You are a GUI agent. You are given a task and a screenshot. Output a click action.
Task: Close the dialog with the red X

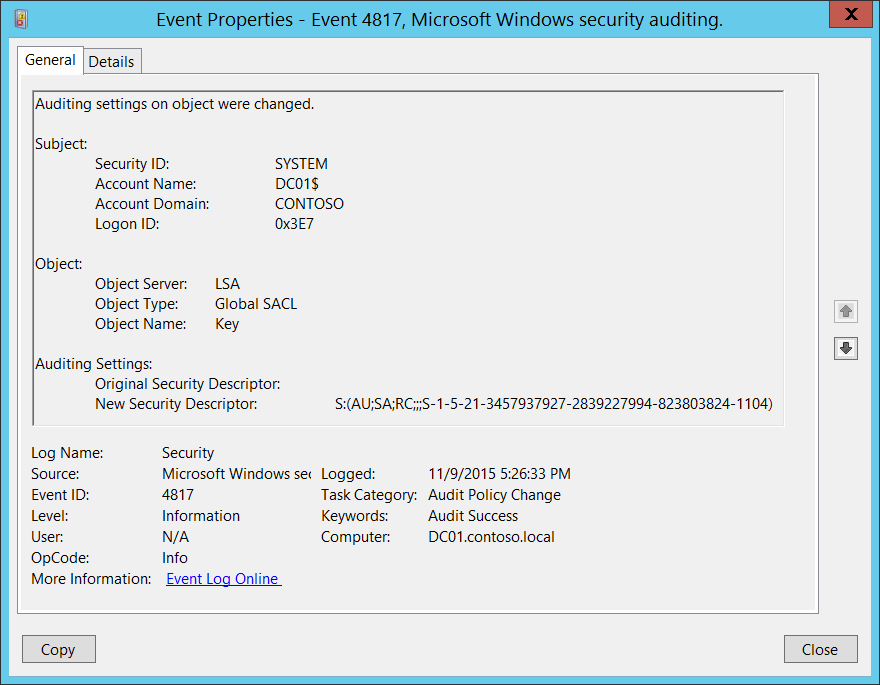coord(849,15)
